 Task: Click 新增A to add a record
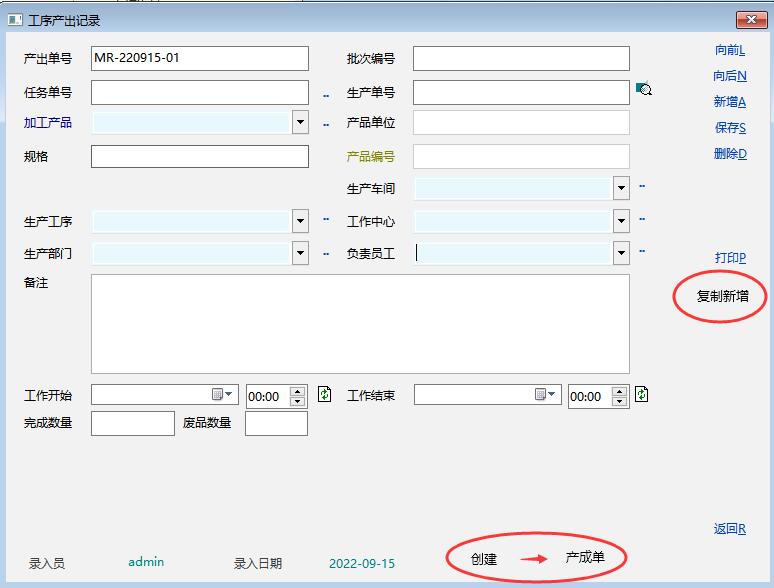click(730, 102)
